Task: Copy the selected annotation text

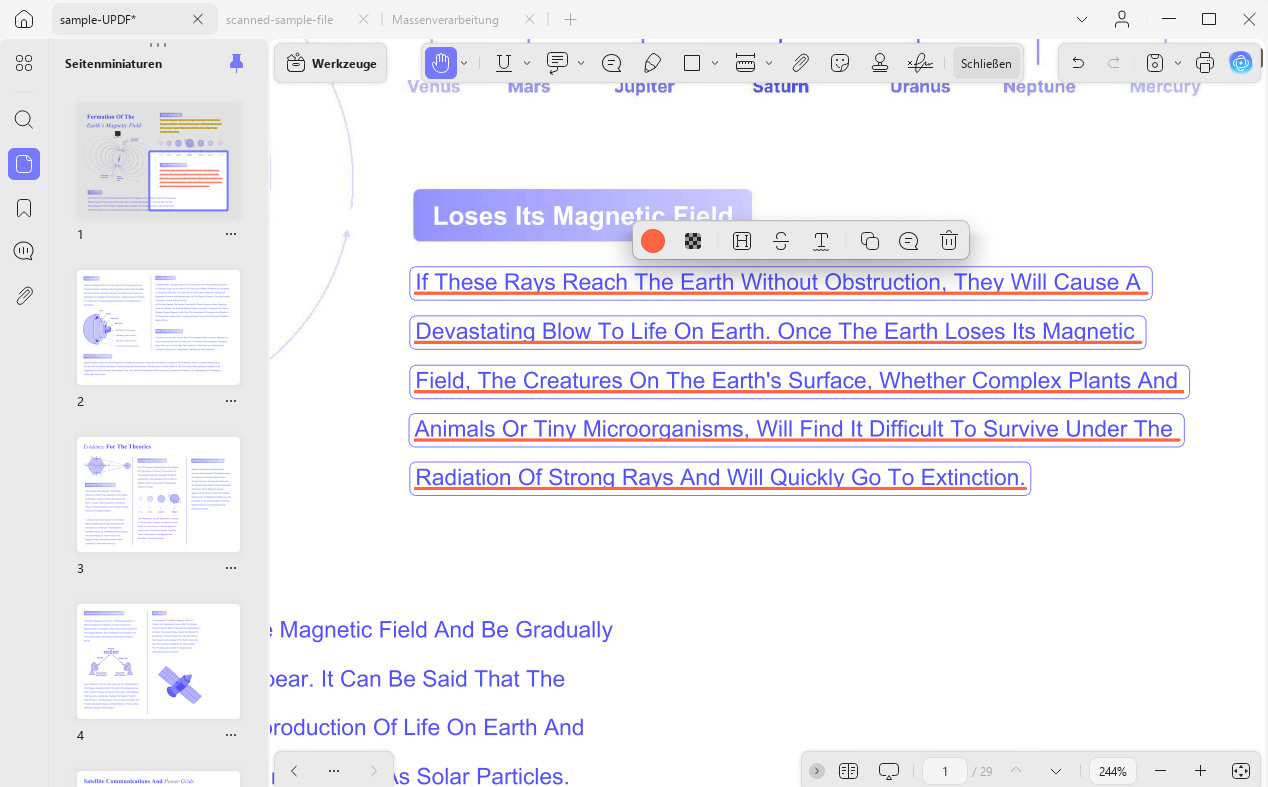Action: click(x=870, y=241)
